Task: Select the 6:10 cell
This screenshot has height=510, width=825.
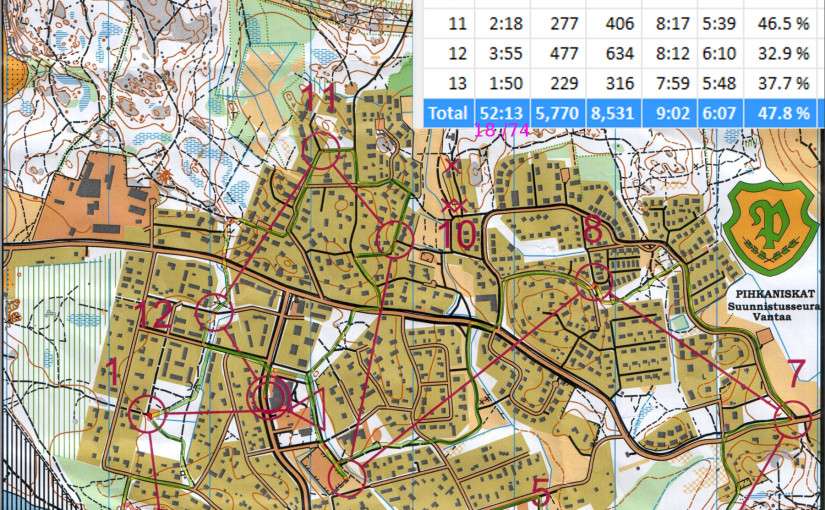Action: click(x=720, y=53)
